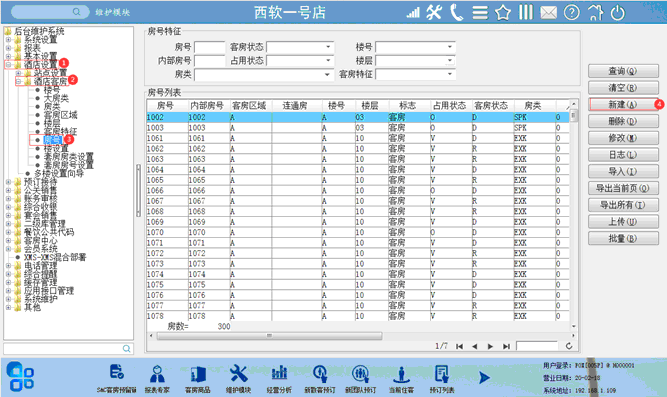
Task: Click the puzzle-piece icon in header
Action: [x=595, y=12]
